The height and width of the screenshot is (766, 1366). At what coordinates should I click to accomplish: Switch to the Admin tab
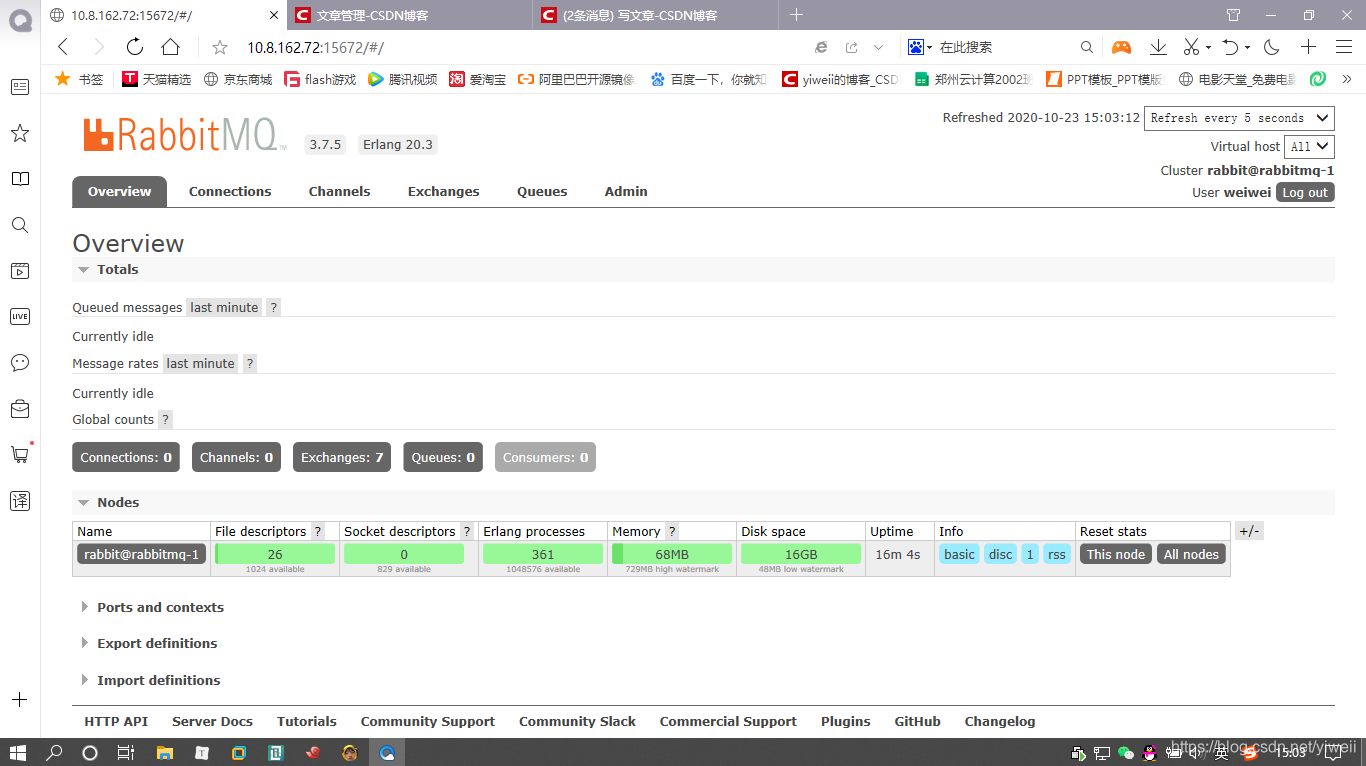coord(626,192)
